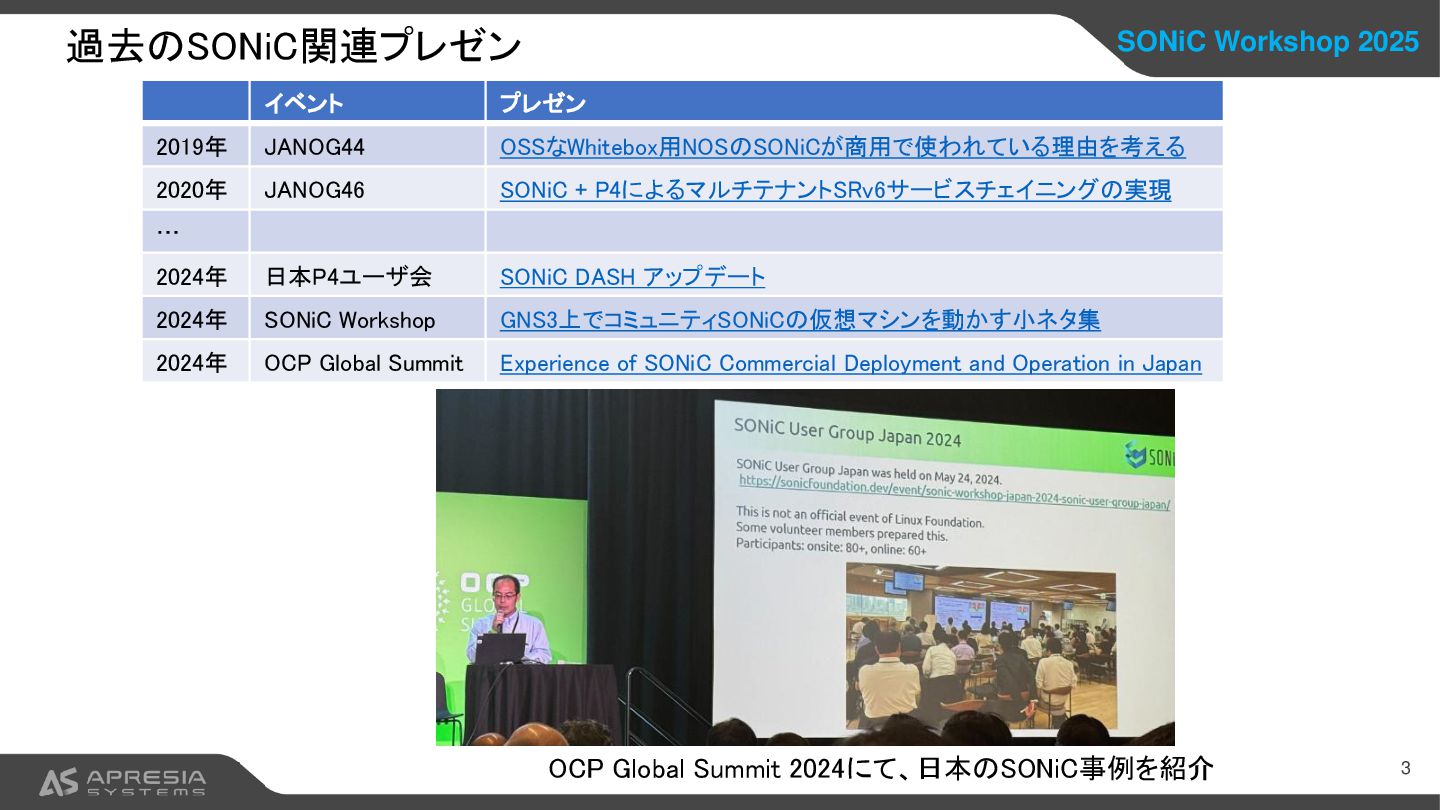Select the 2024年 cell beside 日本P4ユーザ会
This screenshot has height=810, width=1440.
195,276
